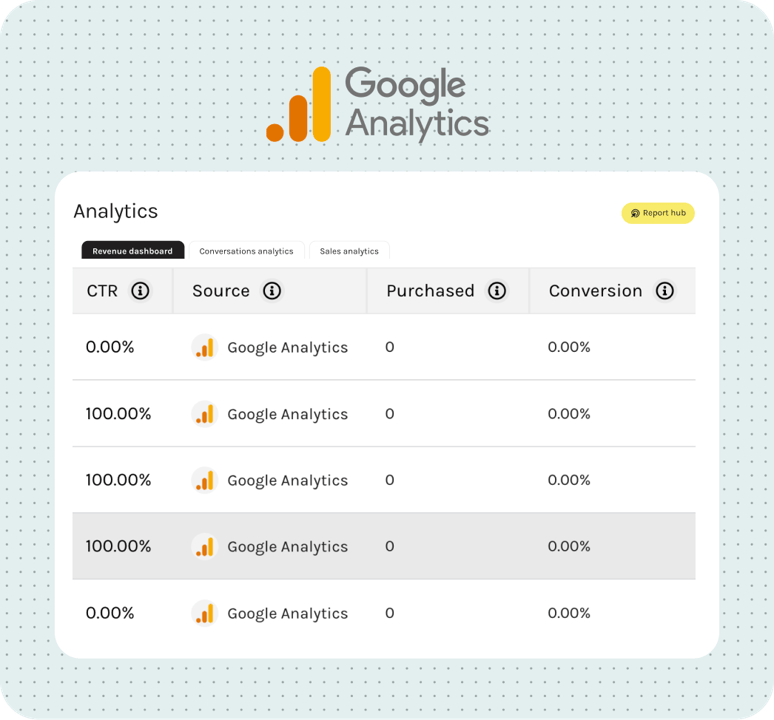Open the Report hub button

coord(658,213)
